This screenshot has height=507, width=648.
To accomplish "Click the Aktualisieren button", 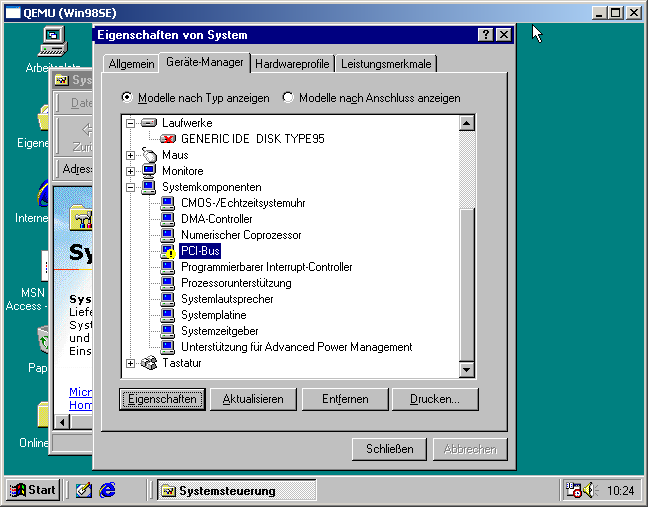I will [253, 399].
